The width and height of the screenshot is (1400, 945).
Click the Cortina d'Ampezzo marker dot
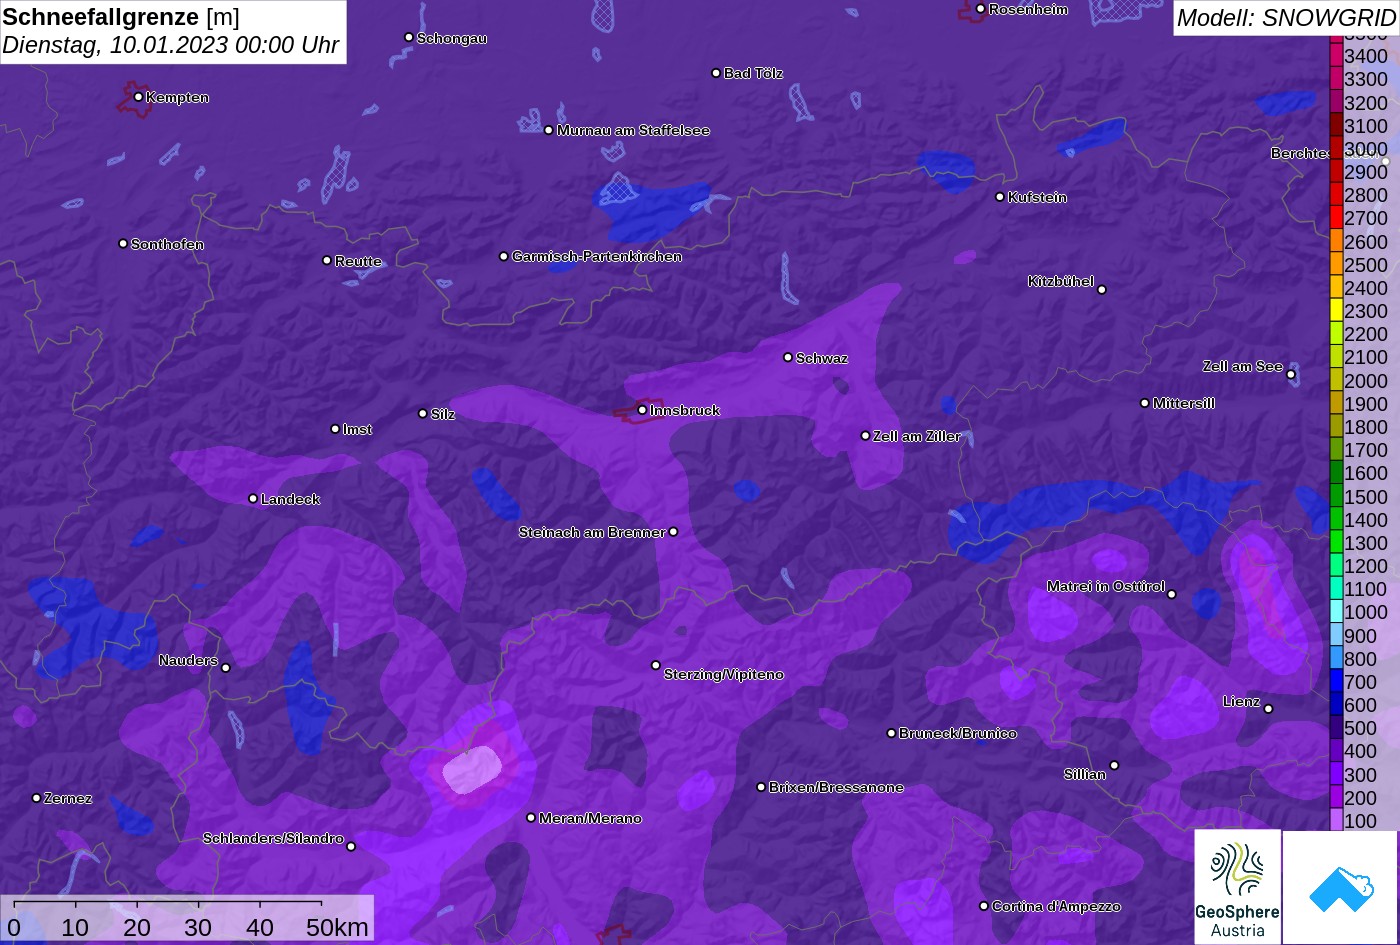[984, 906]
